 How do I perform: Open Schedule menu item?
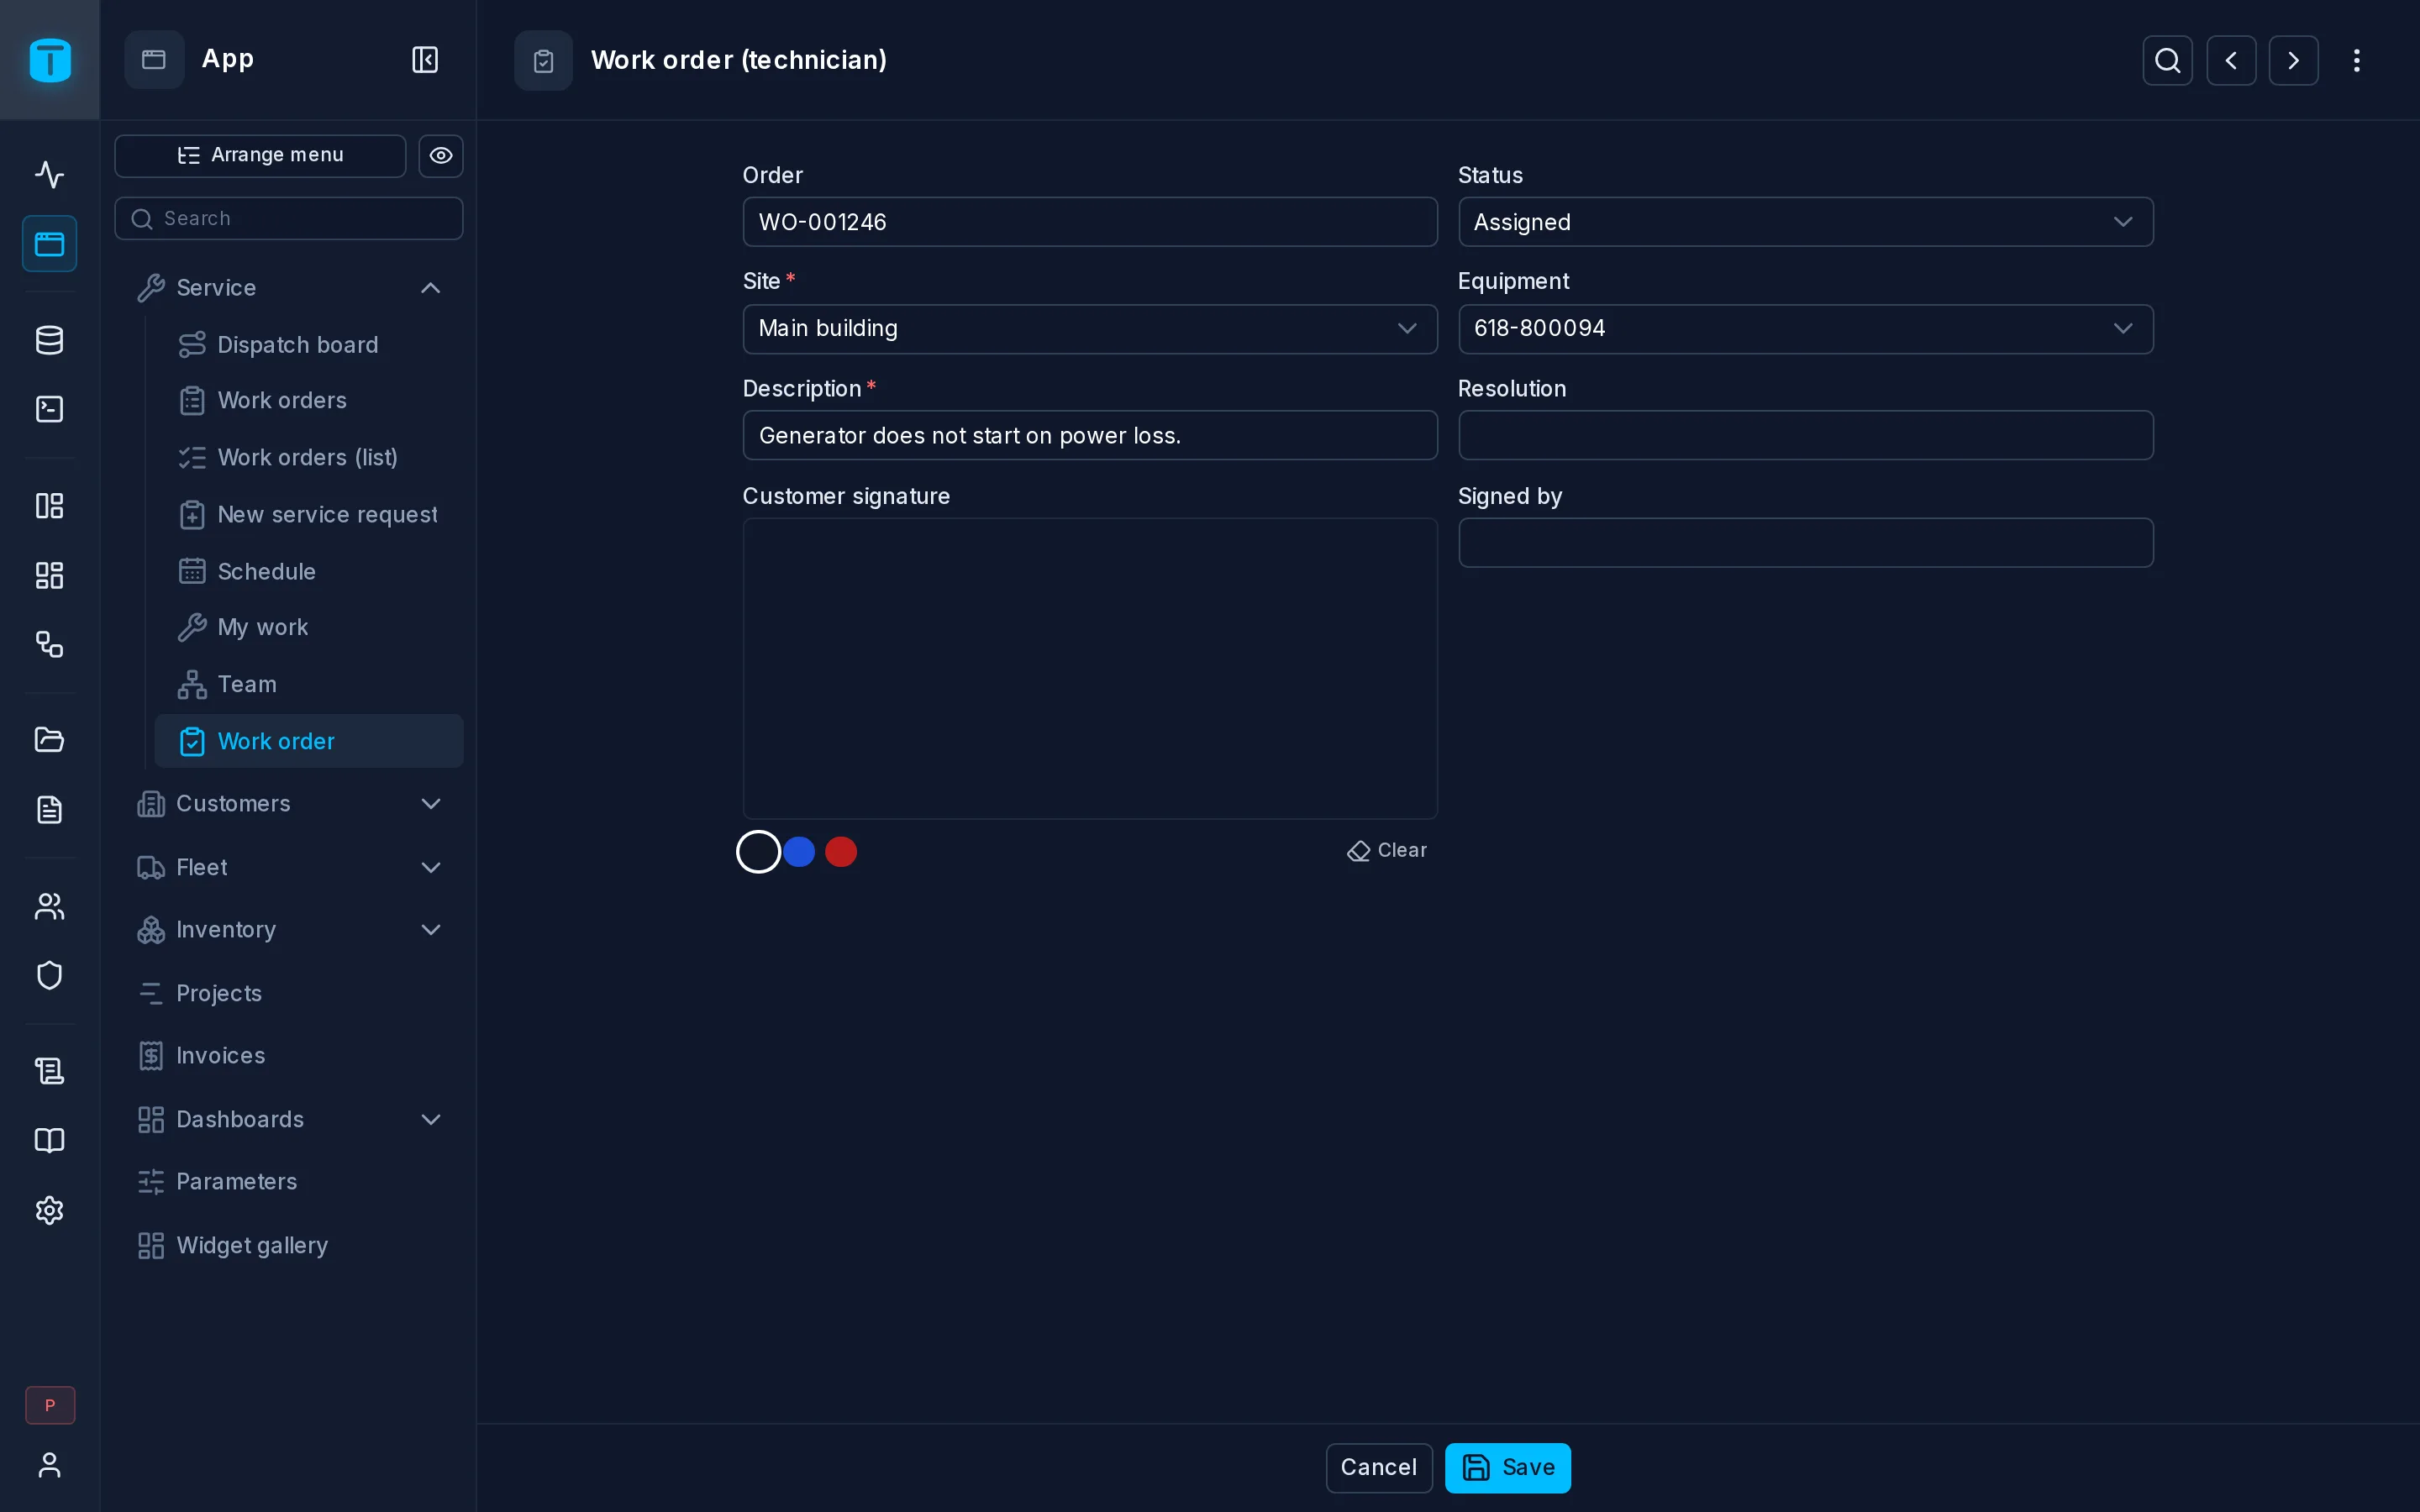coord(309,572)
